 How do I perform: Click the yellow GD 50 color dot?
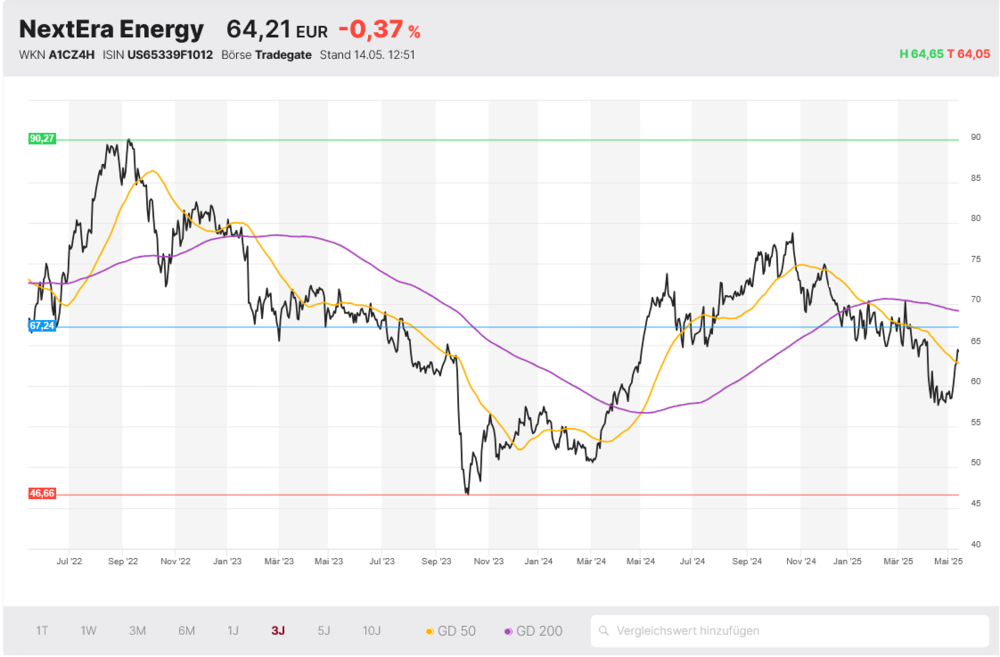pos(430,632)
